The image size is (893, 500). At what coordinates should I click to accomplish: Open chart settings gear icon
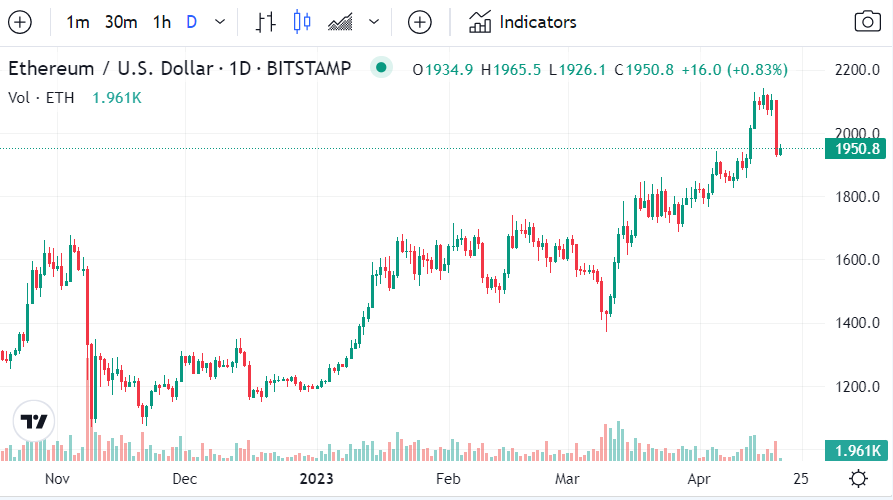(858, 478)
